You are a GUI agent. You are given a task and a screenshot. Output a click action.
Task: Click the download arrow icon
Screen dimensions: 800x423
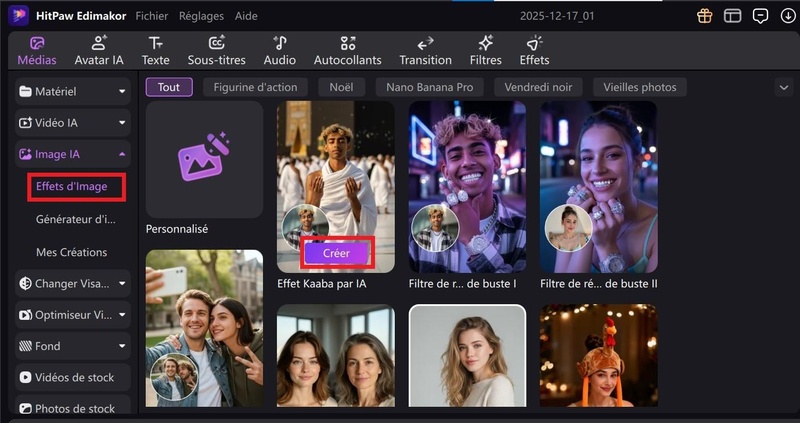click(788, 16)
